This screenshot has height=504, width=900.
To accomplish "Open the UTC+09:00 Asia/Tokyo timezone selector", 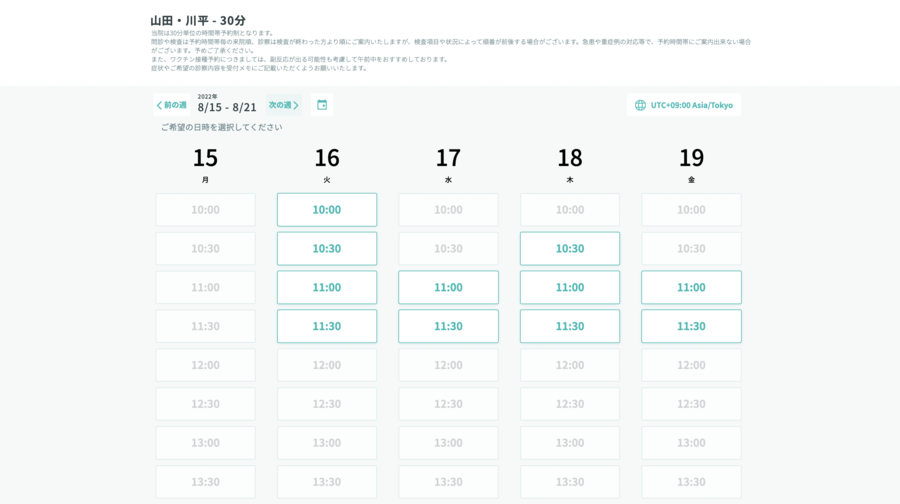I will (691, 105).
